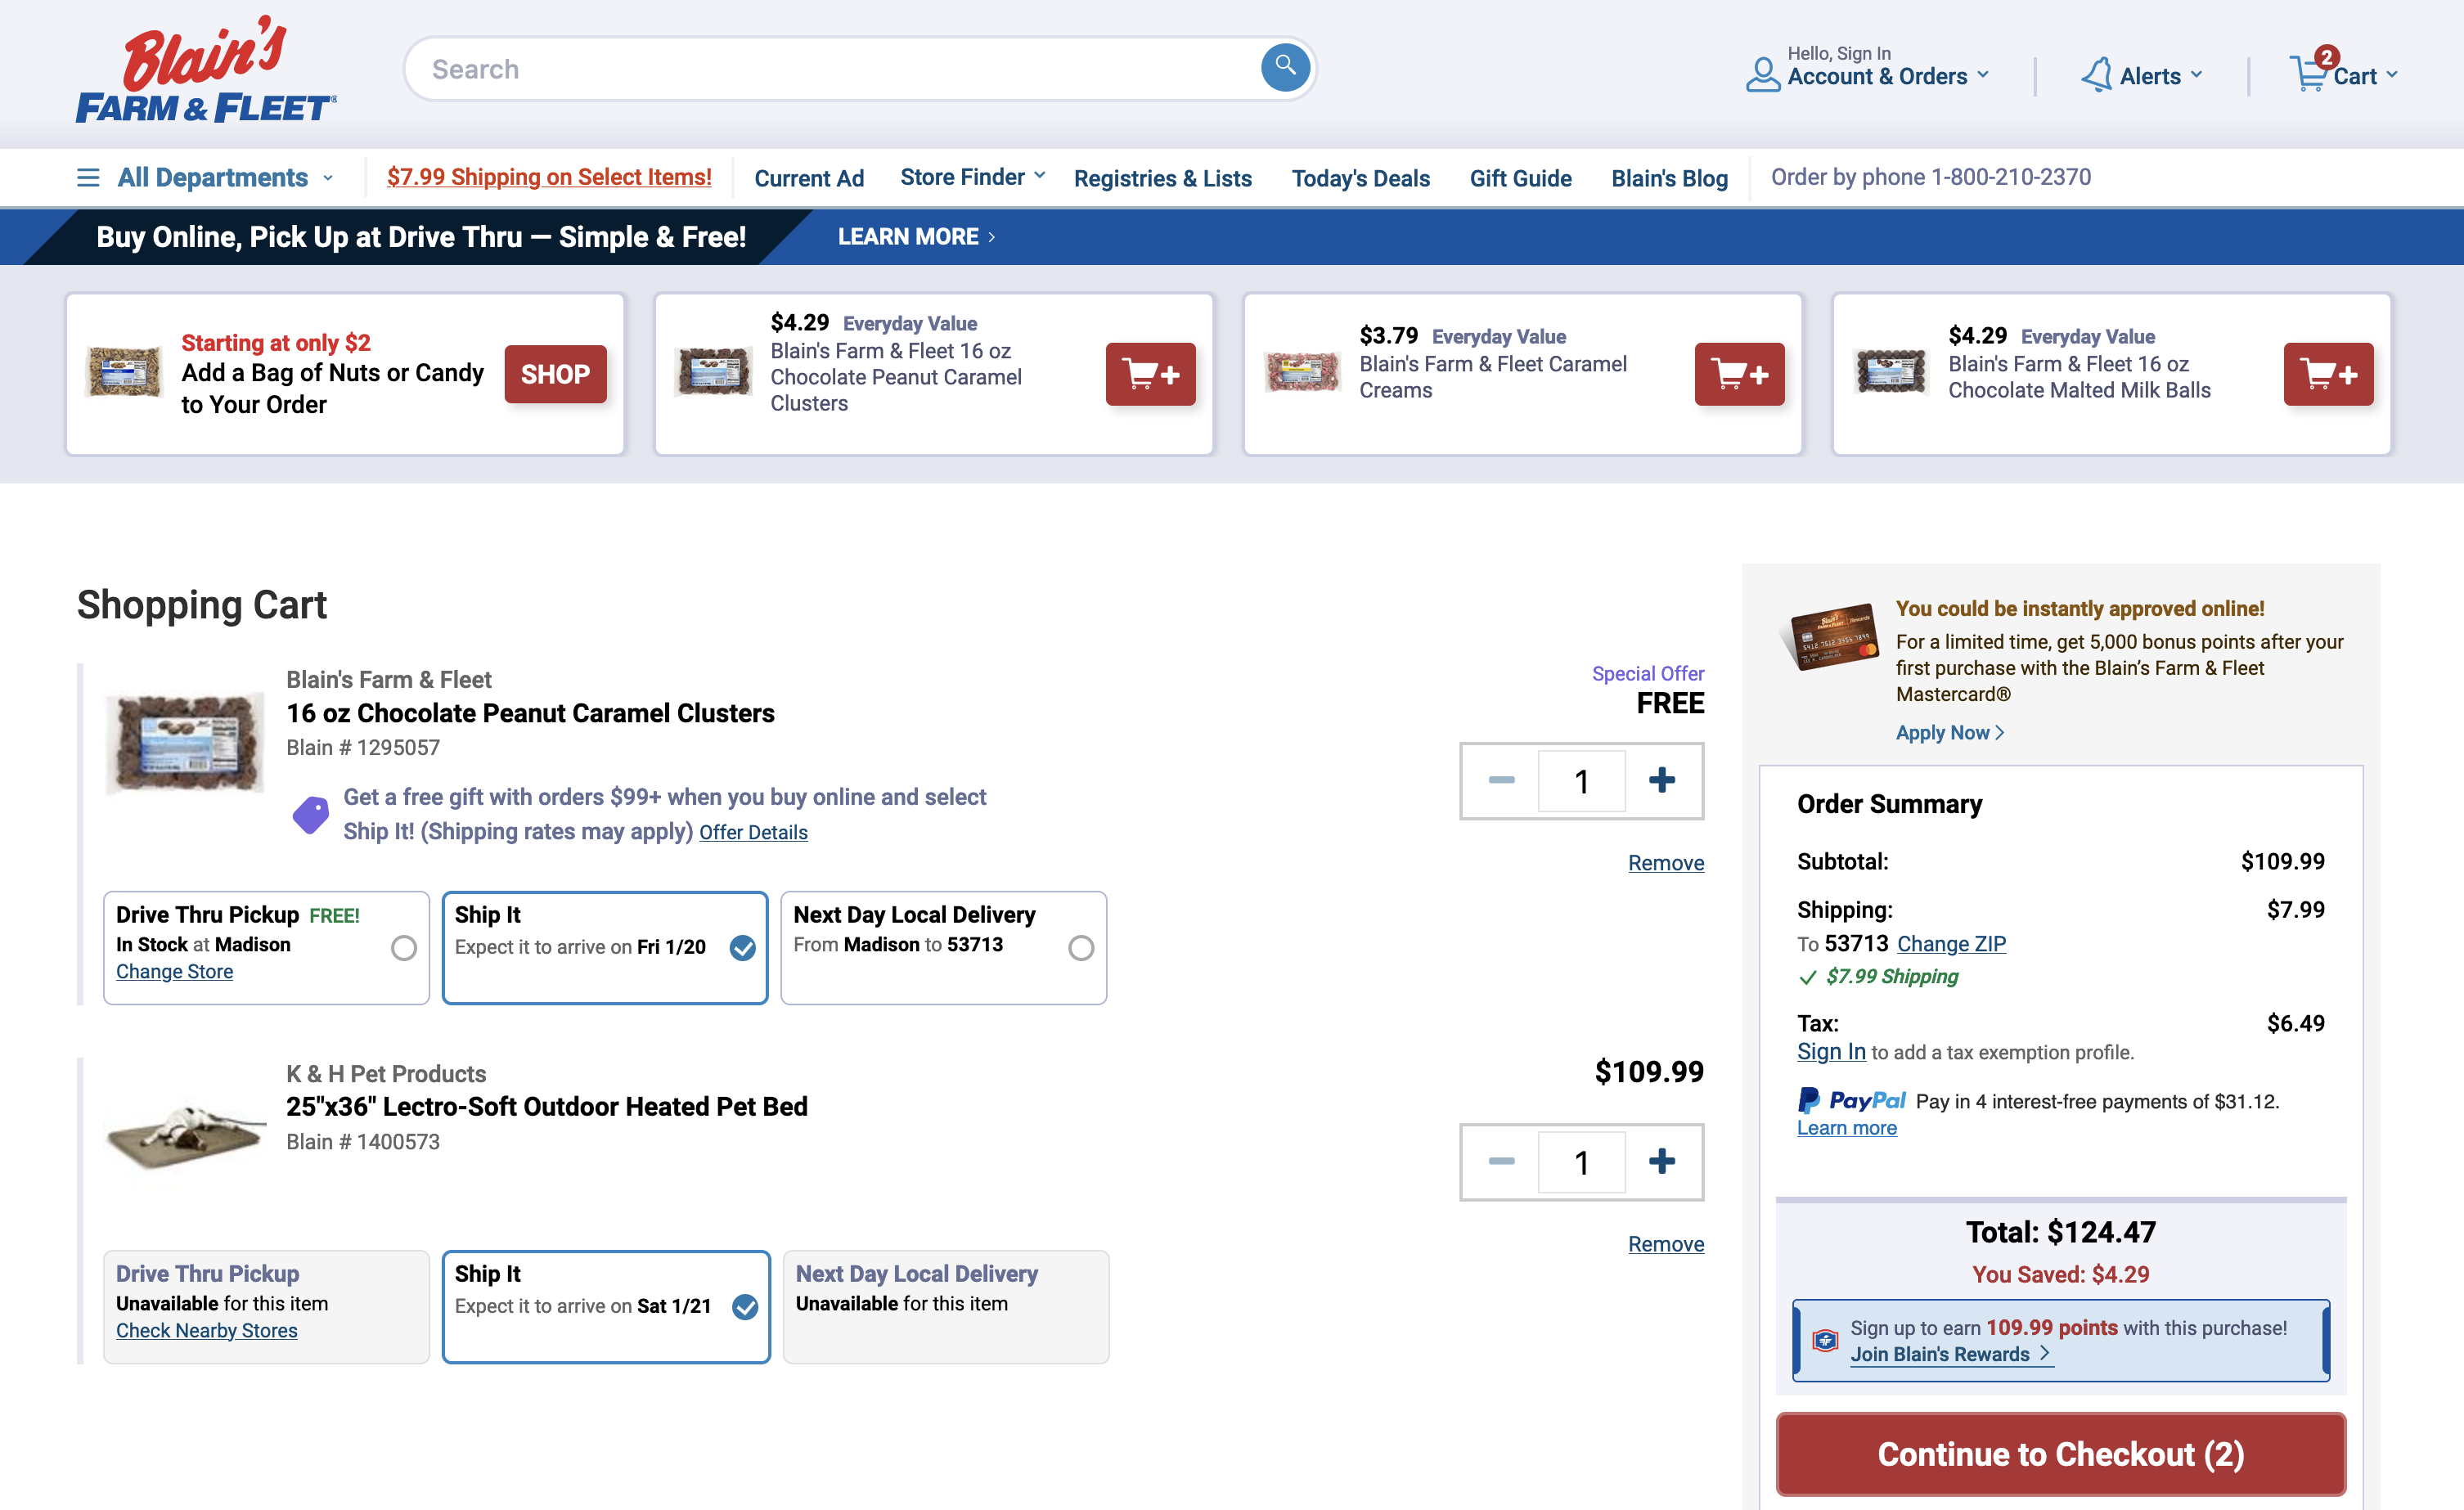Remove Heated Pet Bed from cart
This screenshot has height=1510, width=2464.
pos(1665,1244)
